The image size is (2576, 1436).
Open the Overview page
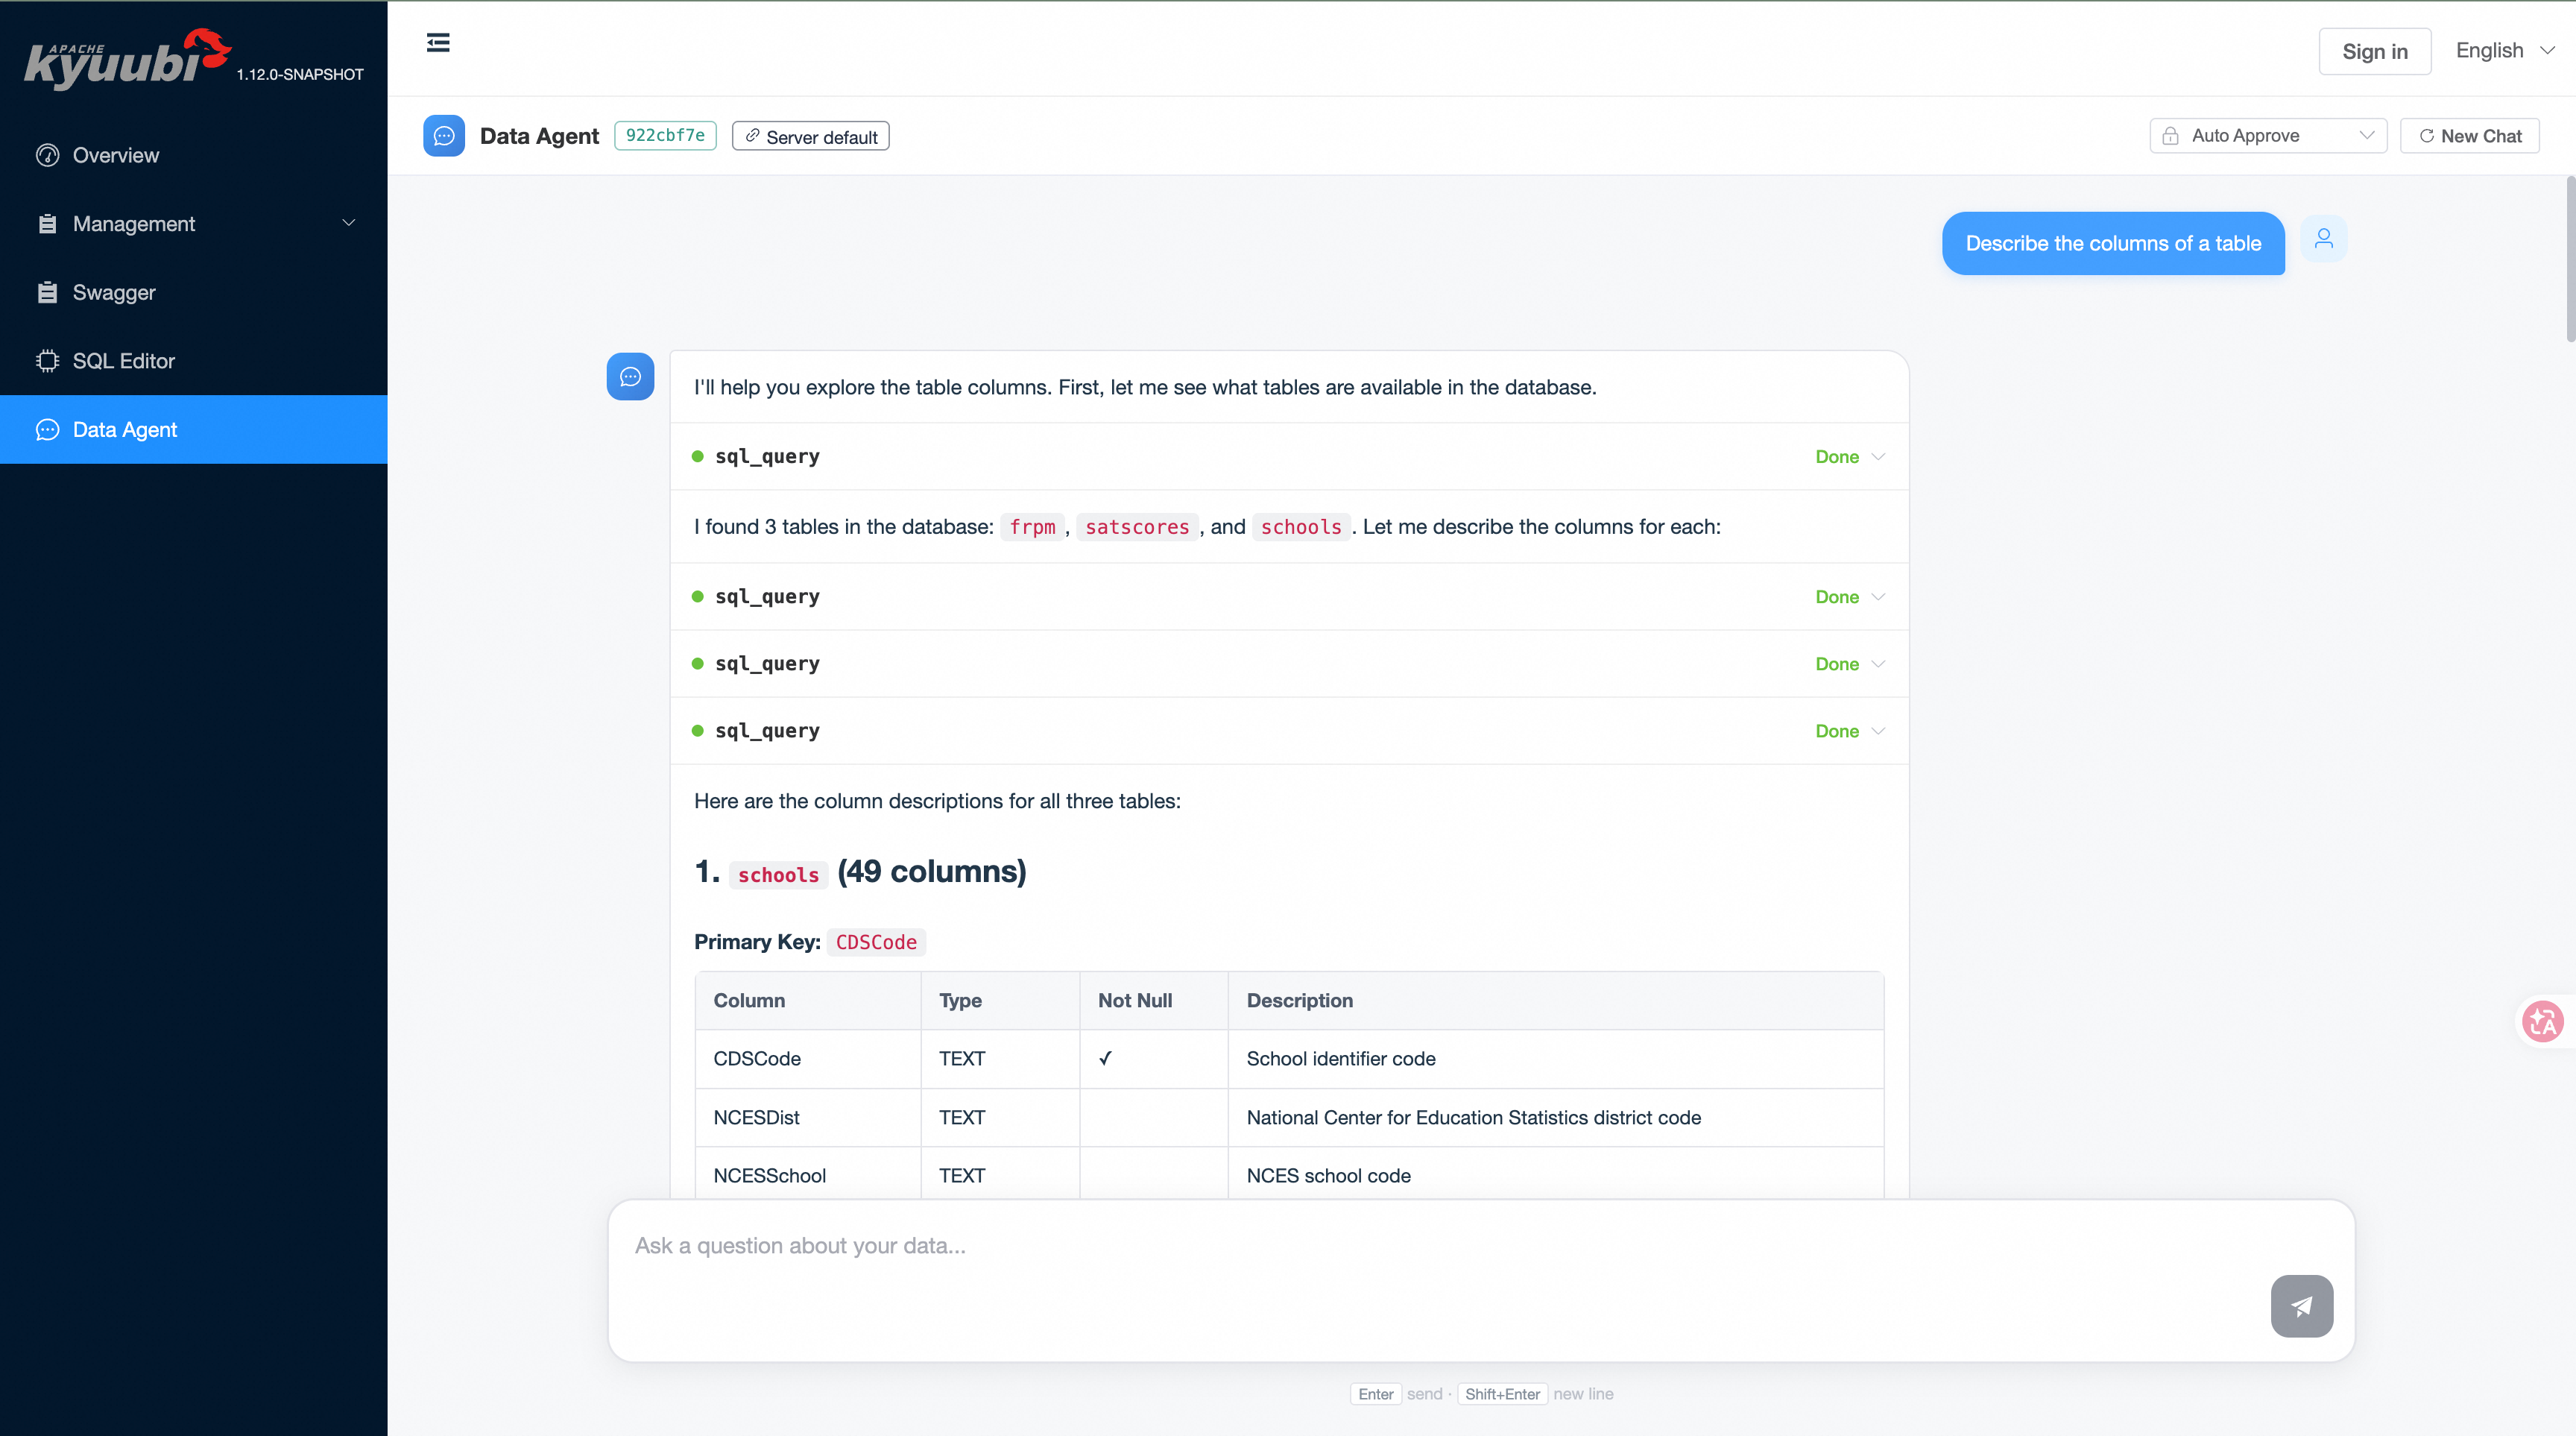[194, 155]
